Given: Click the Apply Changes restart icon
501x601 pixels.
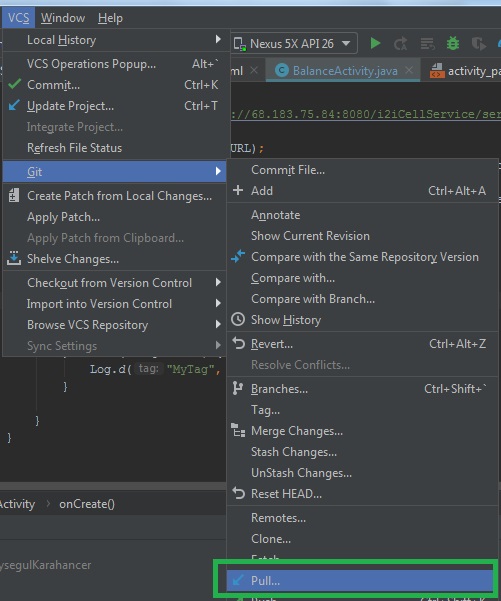Looking at the screenshot, I should [400, 44].
